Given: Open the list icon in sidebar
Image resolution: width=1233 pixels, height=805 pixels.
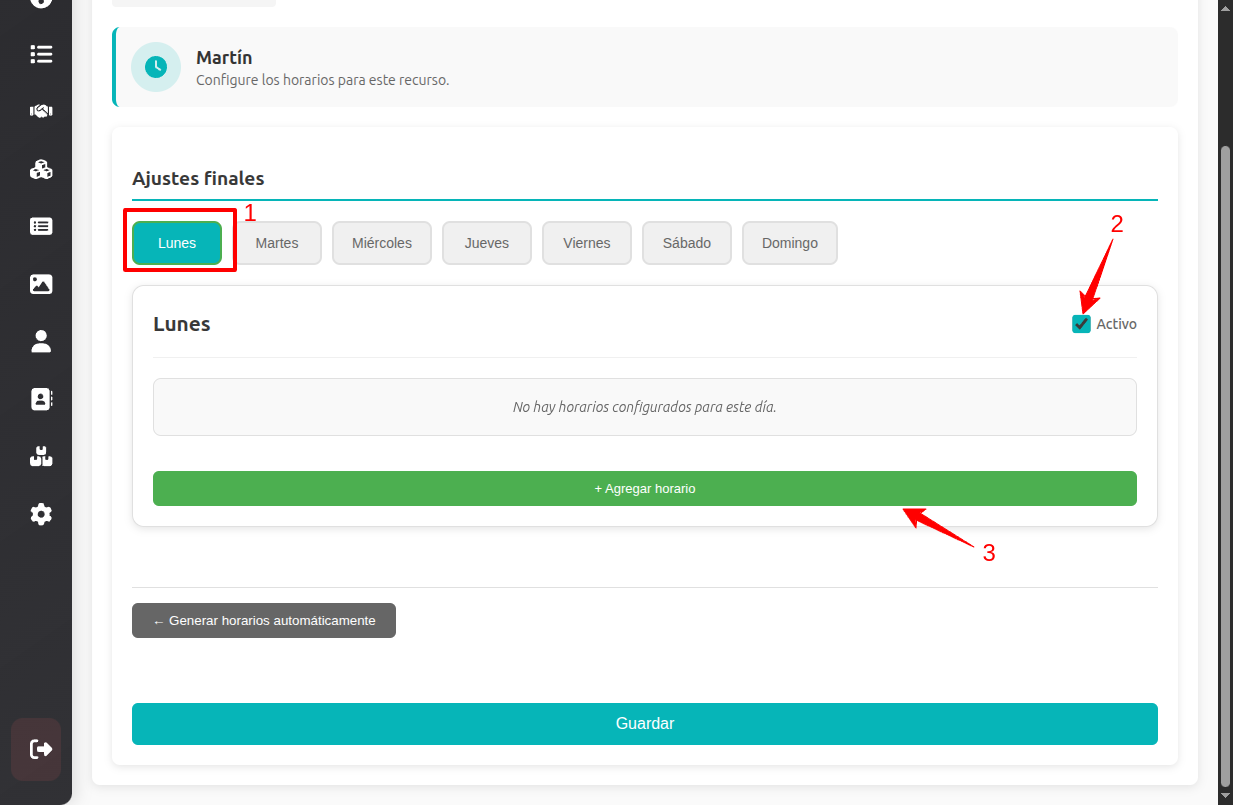Looking at the screenshot, I should click(x=41, y=54).
